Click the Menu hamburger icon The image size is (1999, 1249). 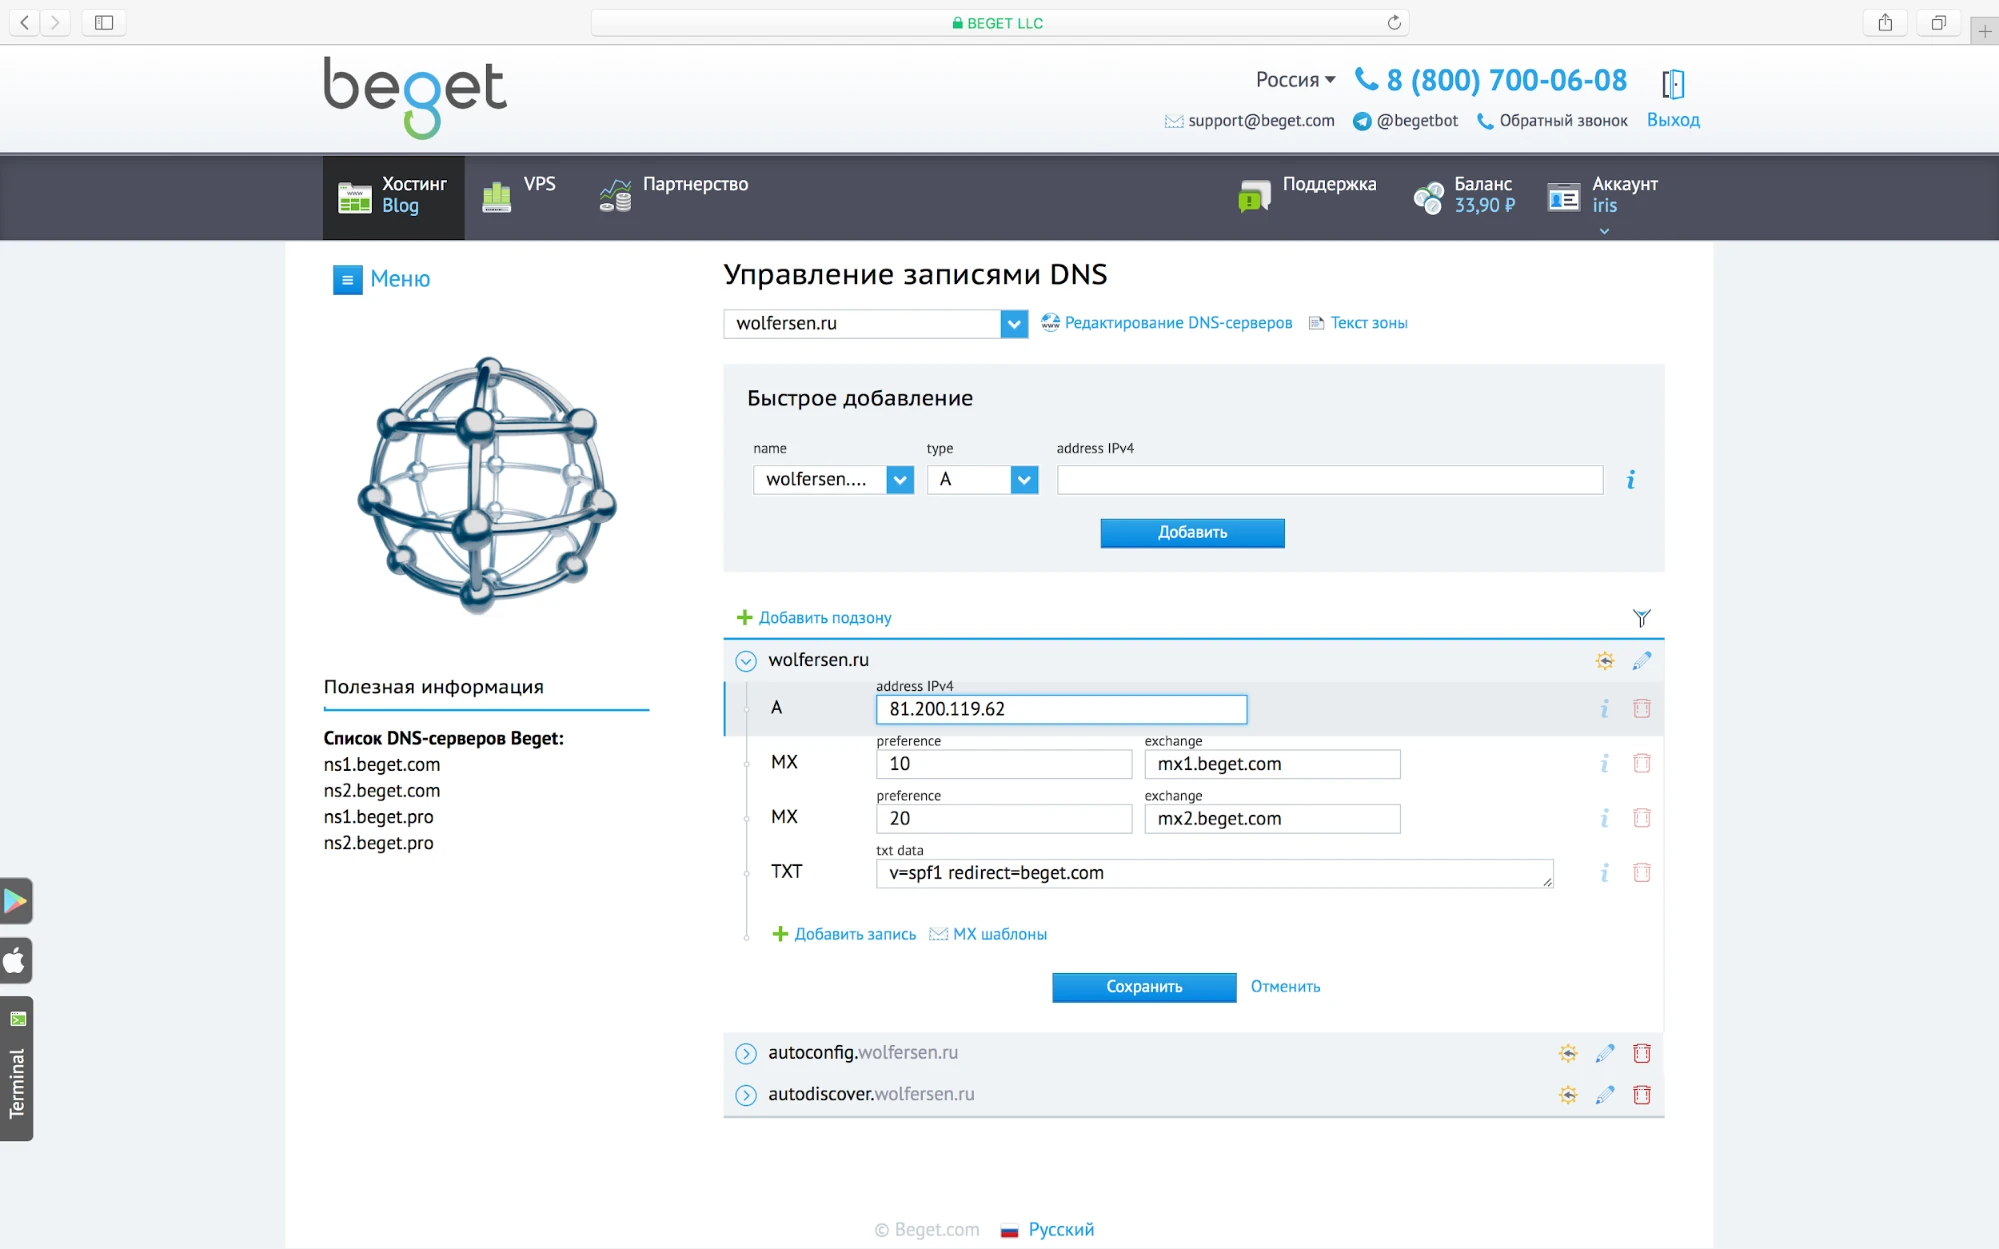pos(347,280)
